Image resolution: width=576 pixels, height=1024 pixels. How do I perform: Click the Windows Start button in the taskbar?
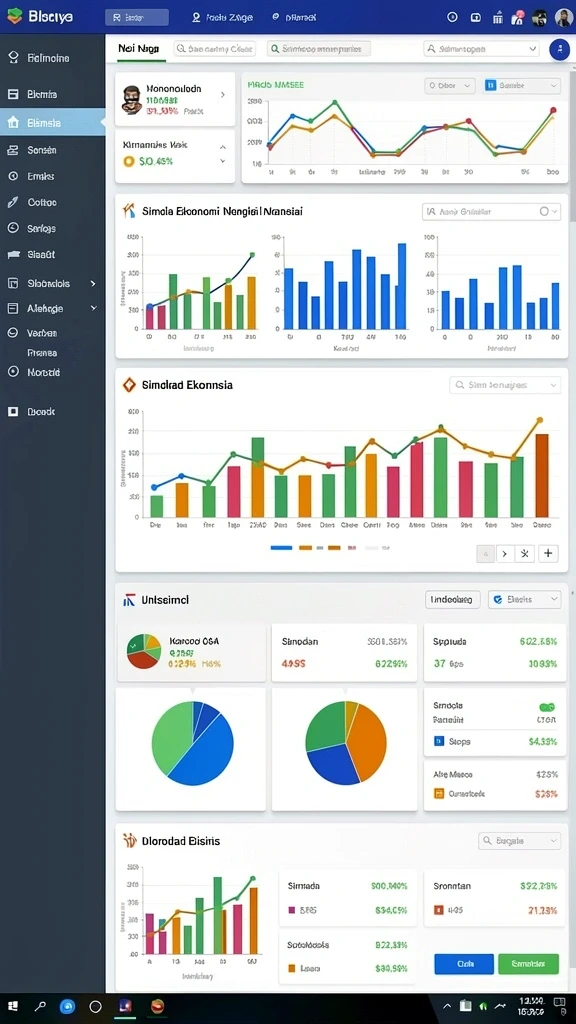(x=13, y=1006)
